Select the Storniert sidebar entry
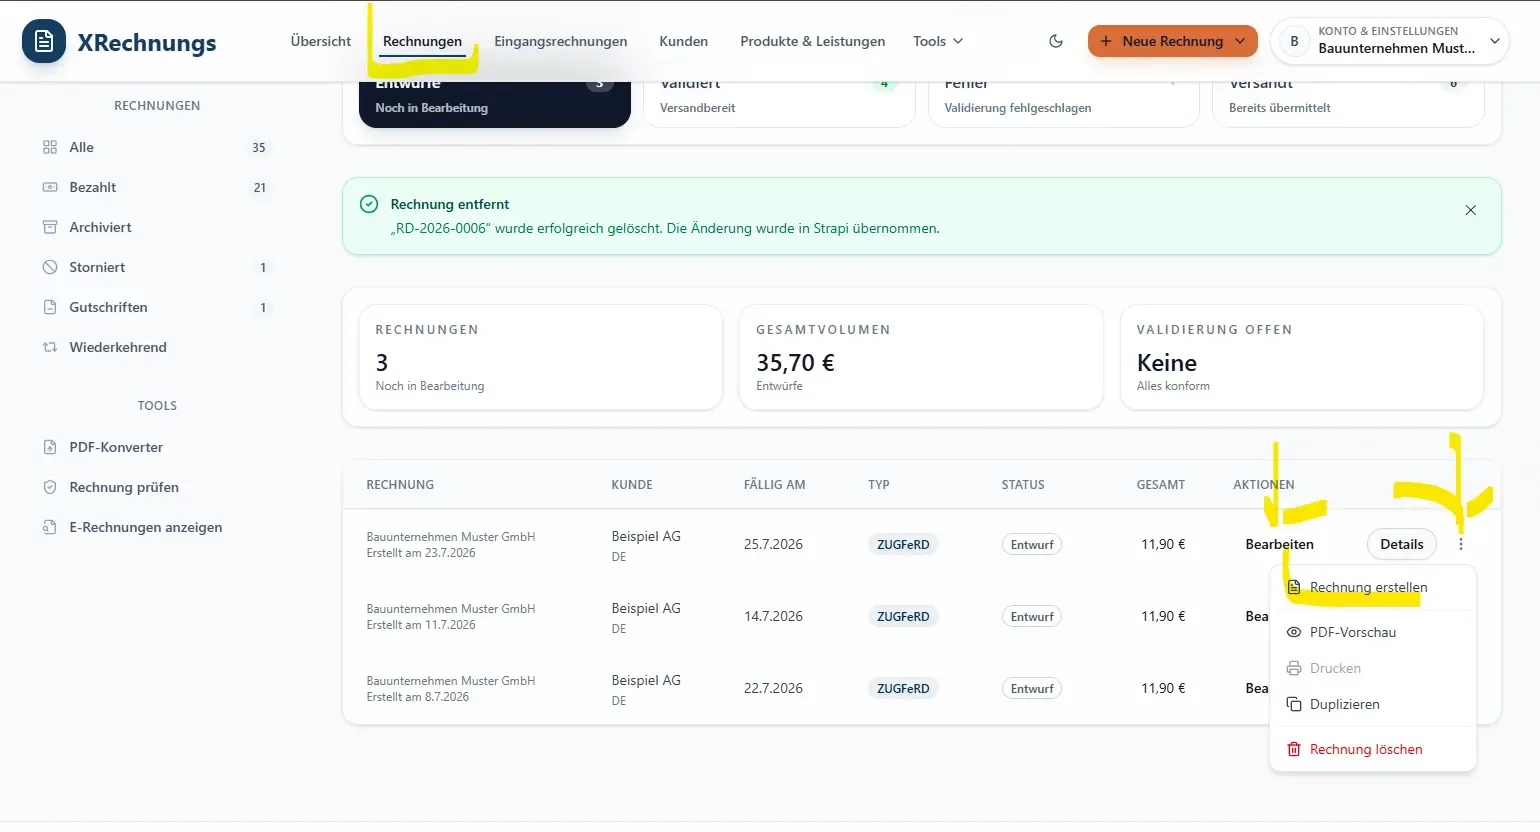 (x=157, y=267)
